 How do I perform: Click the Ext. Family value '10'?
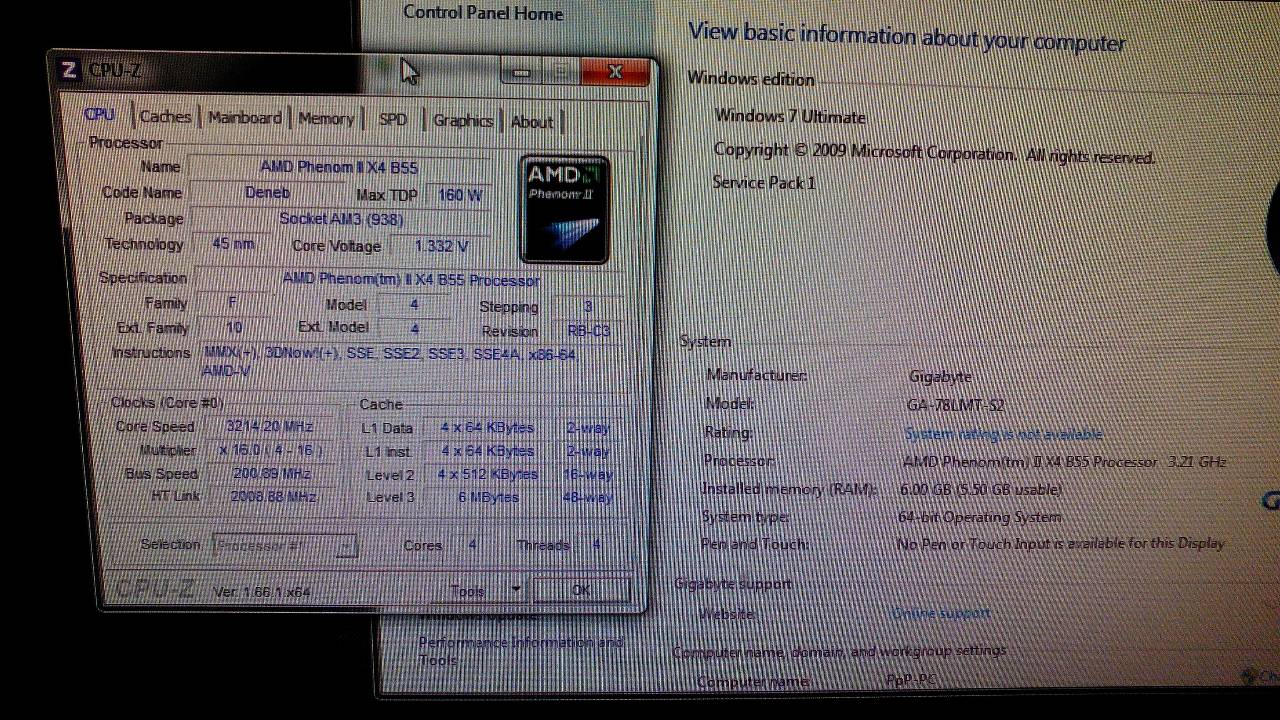click(234, 327)
